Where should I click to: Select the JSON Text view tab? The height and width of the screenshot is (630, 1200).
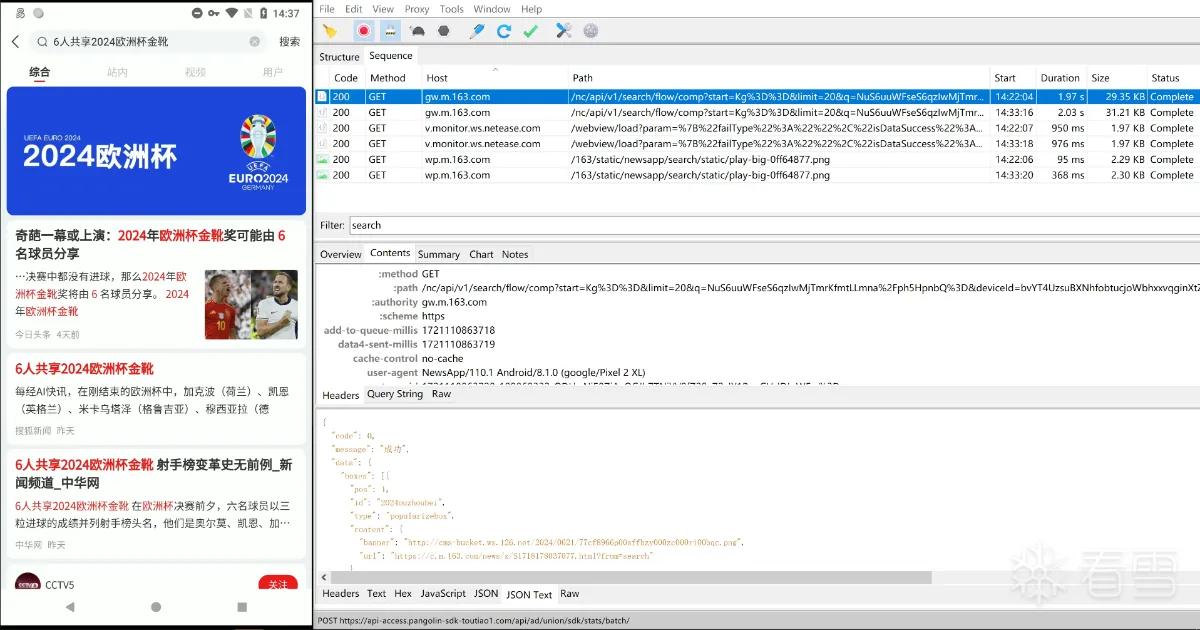[529, 594]
